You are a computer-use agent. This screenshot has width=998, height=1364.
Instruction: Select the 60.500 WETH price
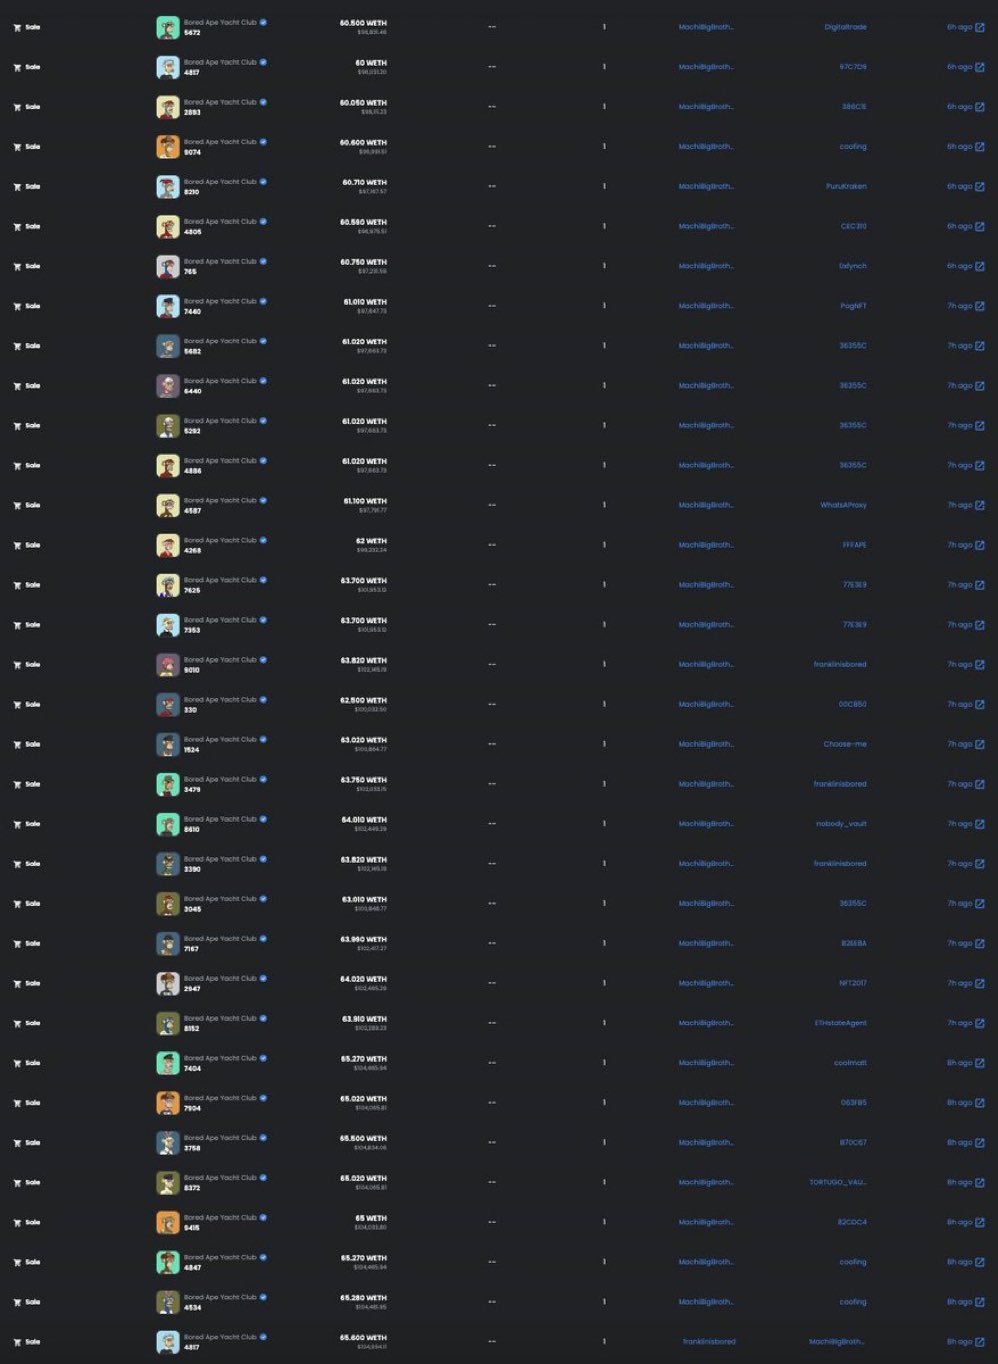click(x=363, y=23)
